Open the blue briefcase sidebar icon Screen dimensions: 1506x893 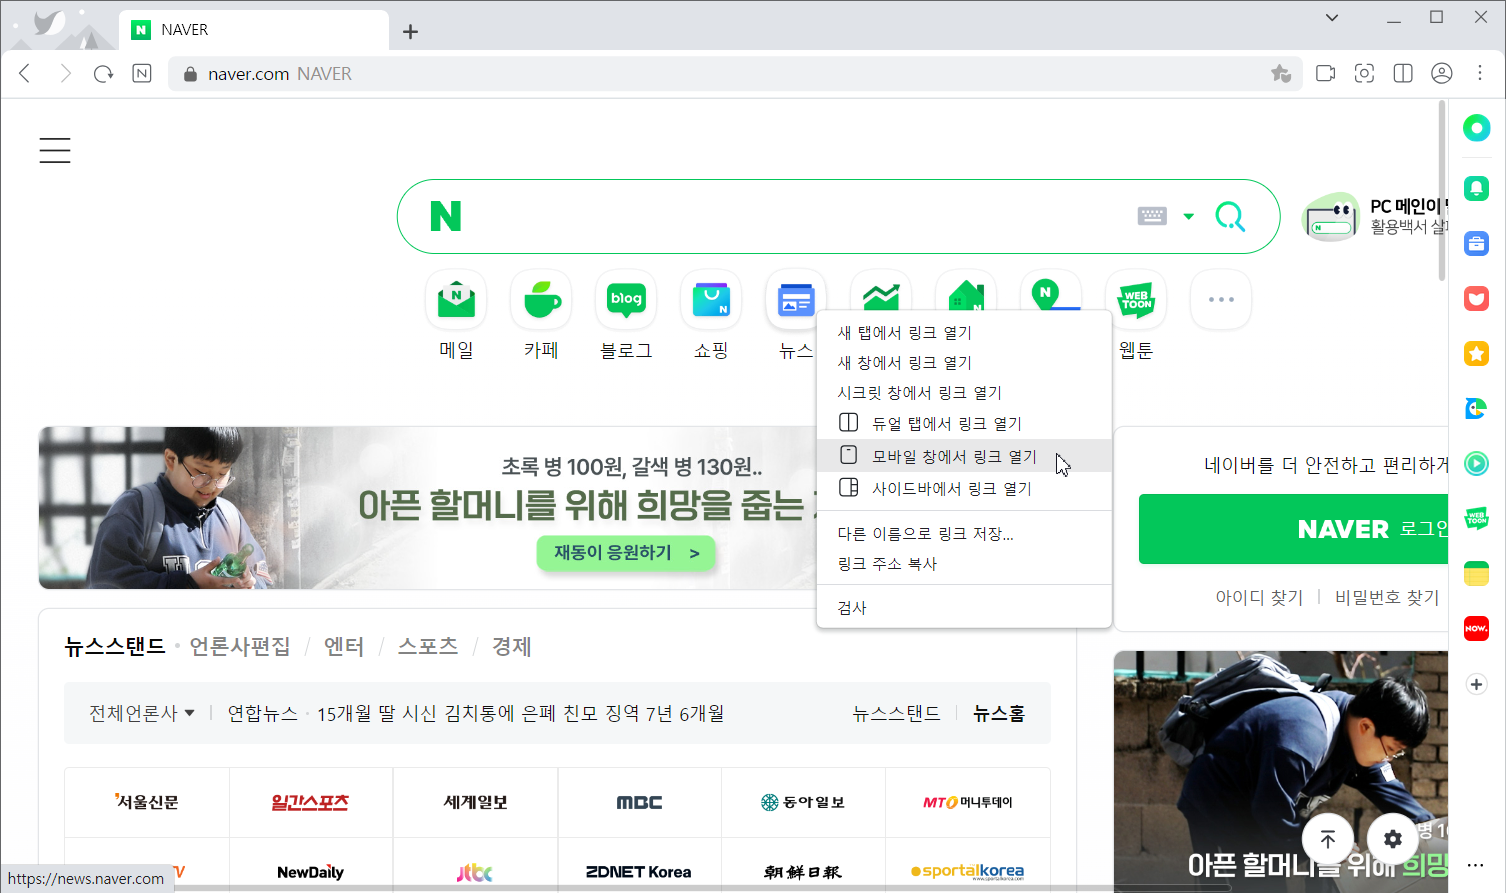[1476, 243]
